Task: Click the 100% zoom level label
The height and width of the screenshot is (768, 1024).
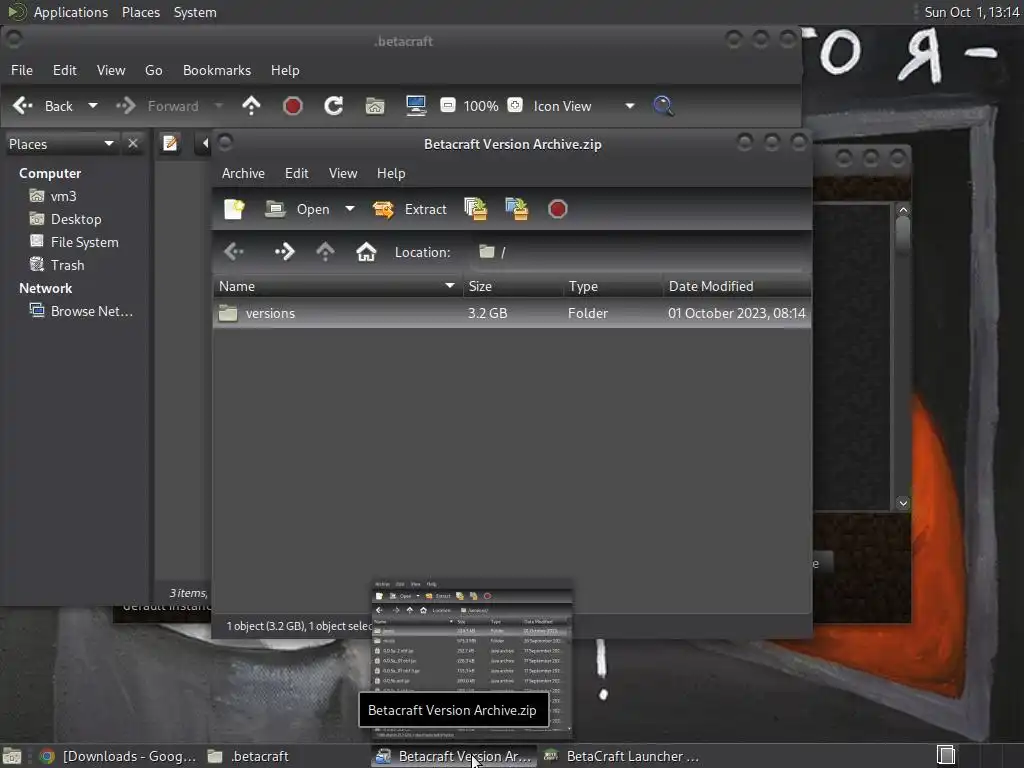Action: 481,106
